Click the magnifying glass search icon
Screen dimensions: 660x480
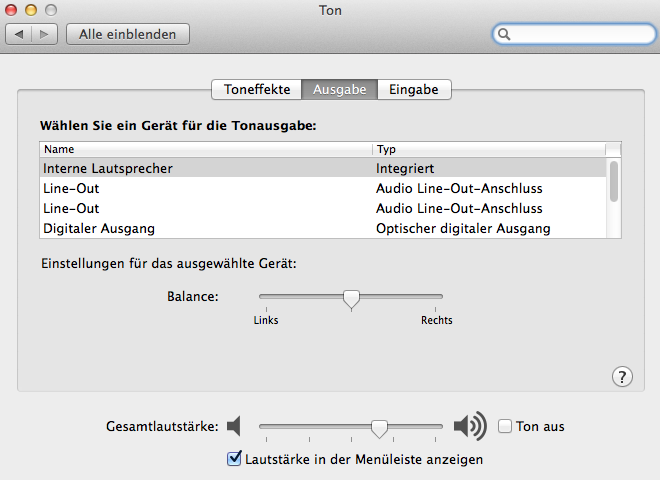pos(505,34)
